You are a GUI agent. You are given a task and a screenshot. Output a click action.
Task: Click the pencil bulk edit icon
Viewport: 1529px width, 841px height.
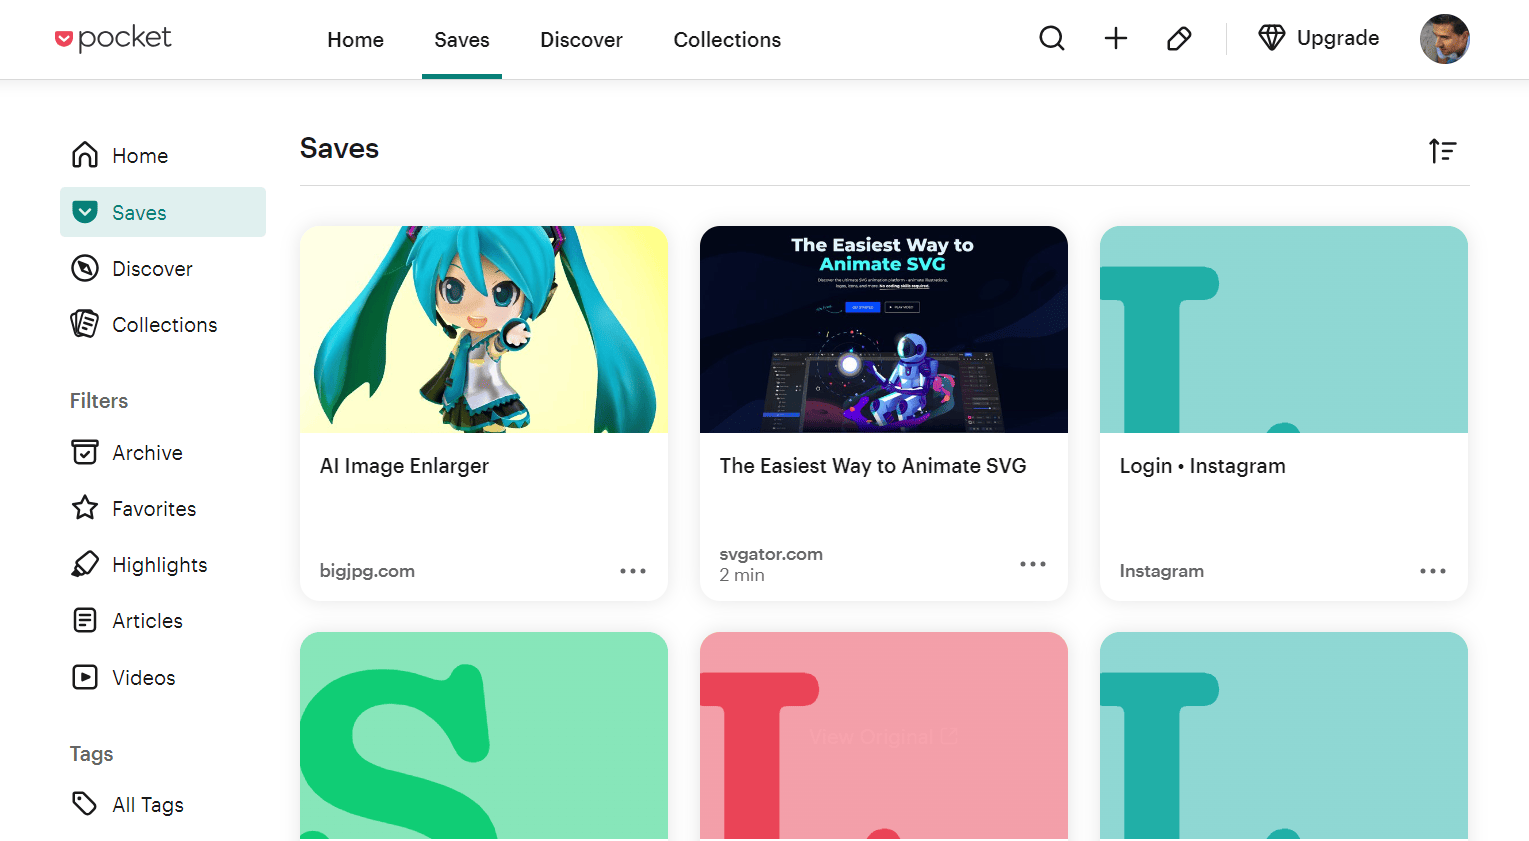[1179, 39]
